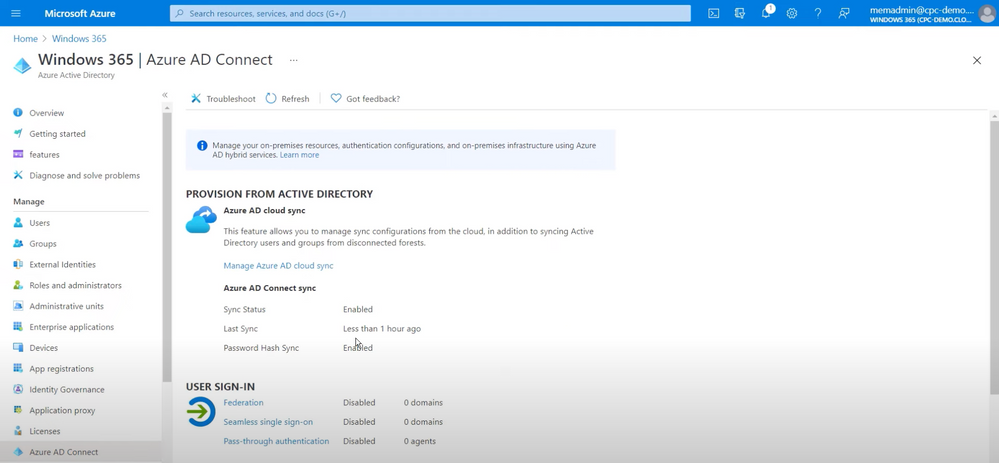Open the feedback icon in top bar
This screenshot has height=463, width=999.
coord(844,14)
